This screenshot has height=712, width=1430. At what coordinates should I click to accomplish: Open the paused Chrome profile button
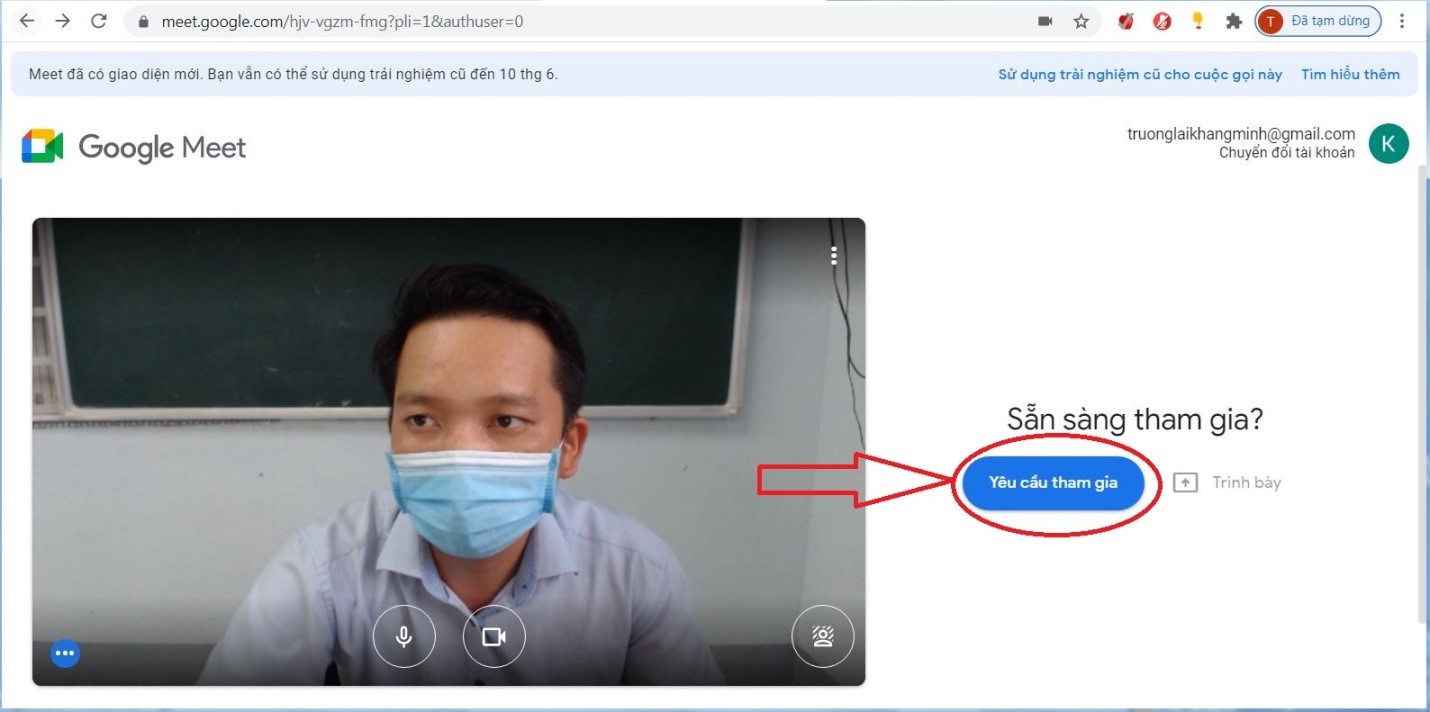(1318, 21)
